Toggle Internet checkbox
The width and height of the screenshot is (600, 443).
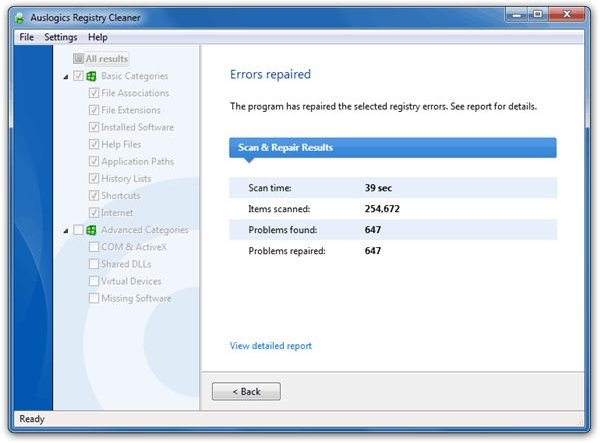94,213
